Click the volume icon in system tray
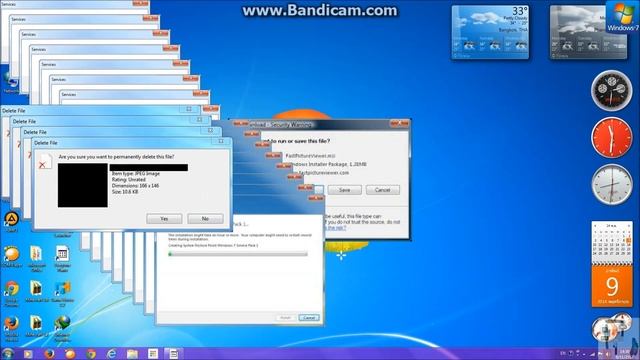 coord(608,354)
